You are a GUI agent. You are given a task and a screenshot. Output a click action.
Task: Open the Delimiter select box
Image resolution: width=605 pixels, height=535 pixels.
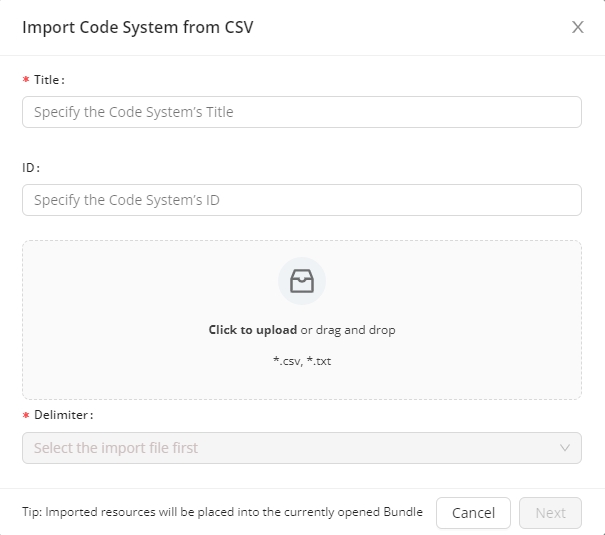tap(300, 448)
